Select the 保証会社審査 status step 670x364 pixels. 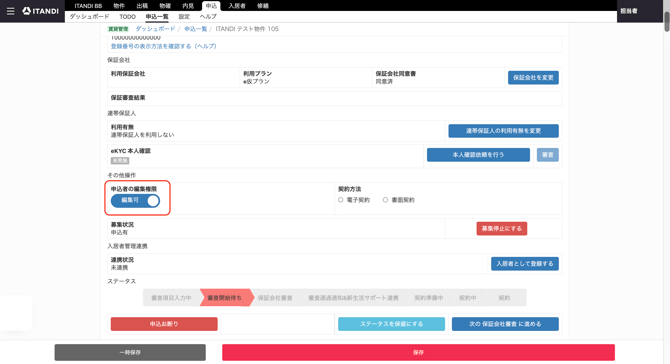[275, 298]
